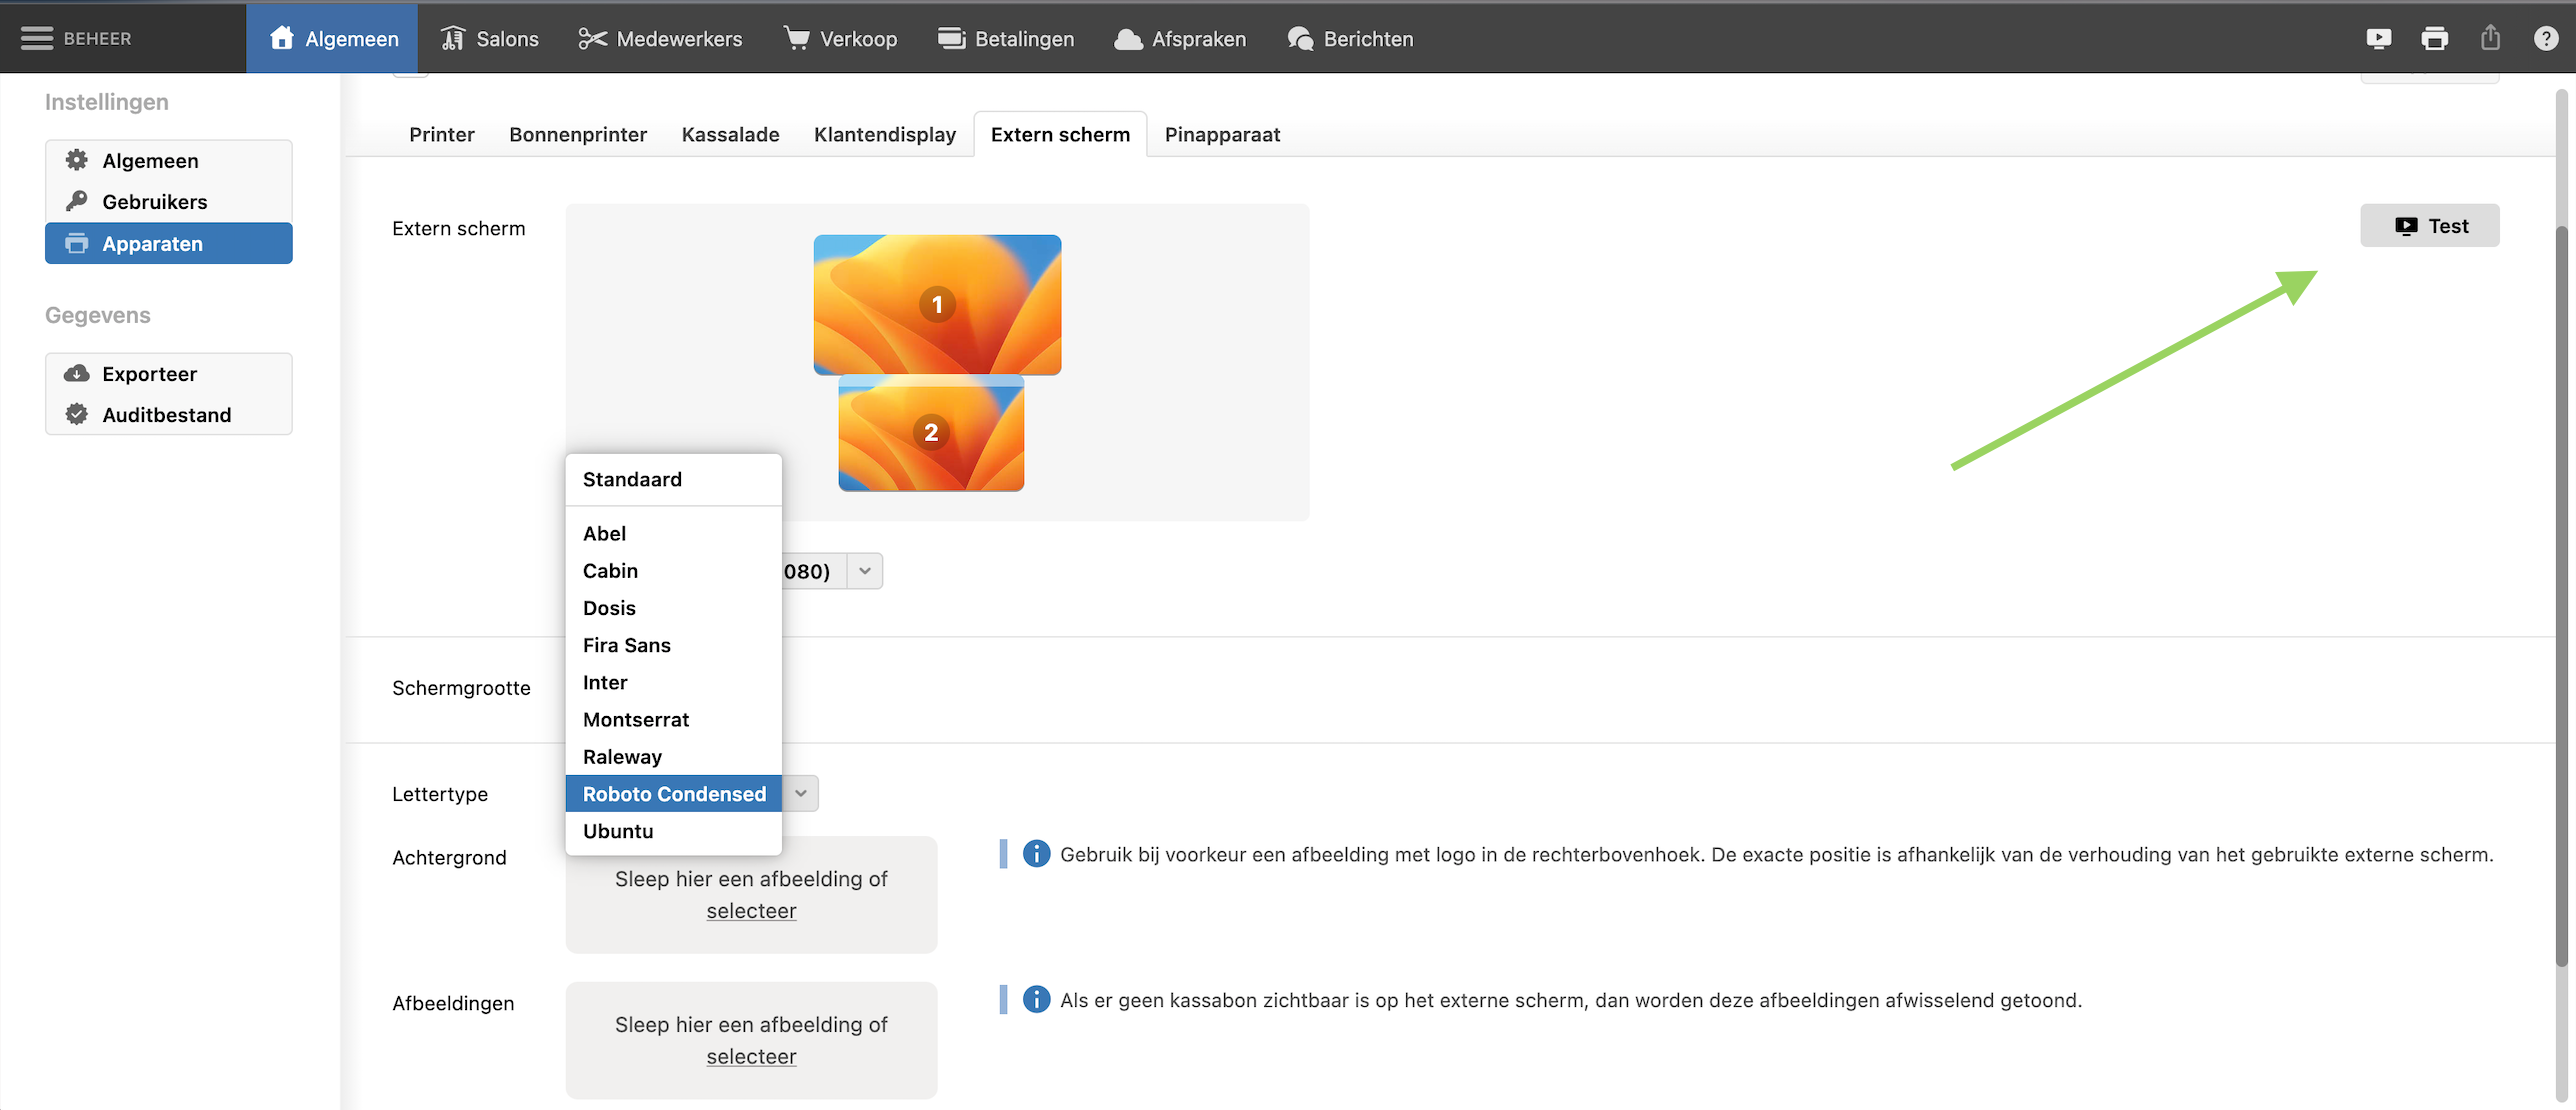Open Salons from the top navigation
The height and width of the screenshot is (1110, 2576).
click(489, 38)
